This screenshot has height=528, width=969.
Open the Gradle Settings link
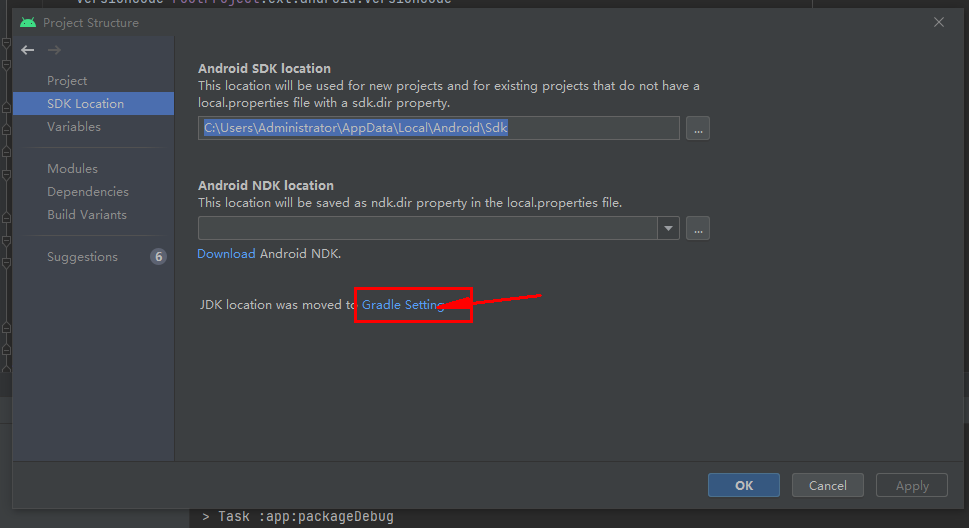403,305
